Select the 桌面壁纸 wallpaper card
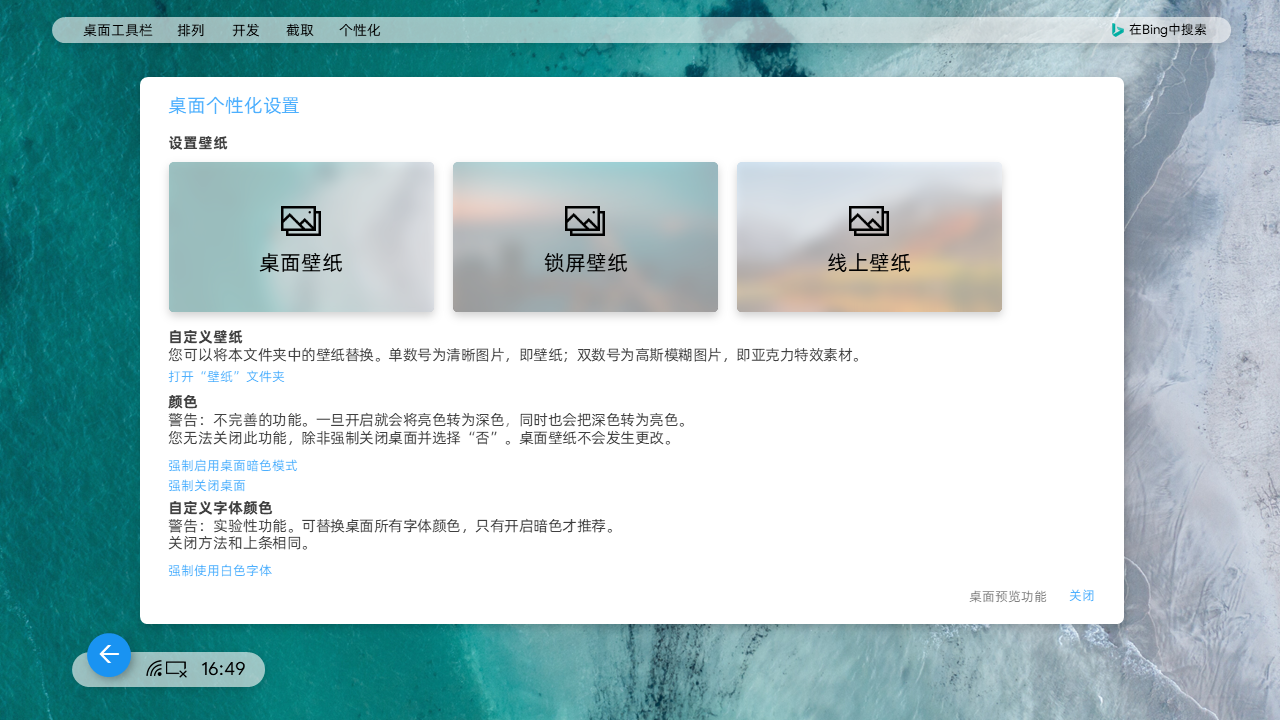The image size is (1280, 720). (x=301, y=237)
